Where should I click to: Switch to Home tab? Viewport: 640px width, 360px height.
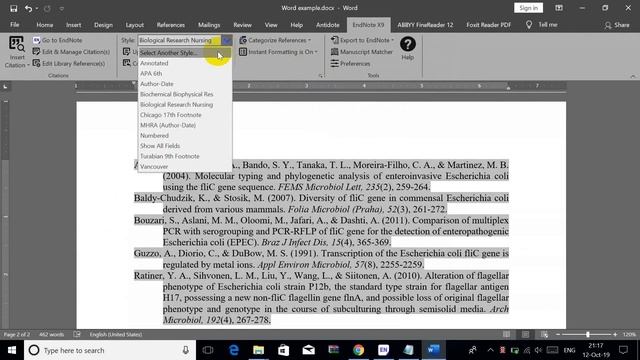(44, 25)
